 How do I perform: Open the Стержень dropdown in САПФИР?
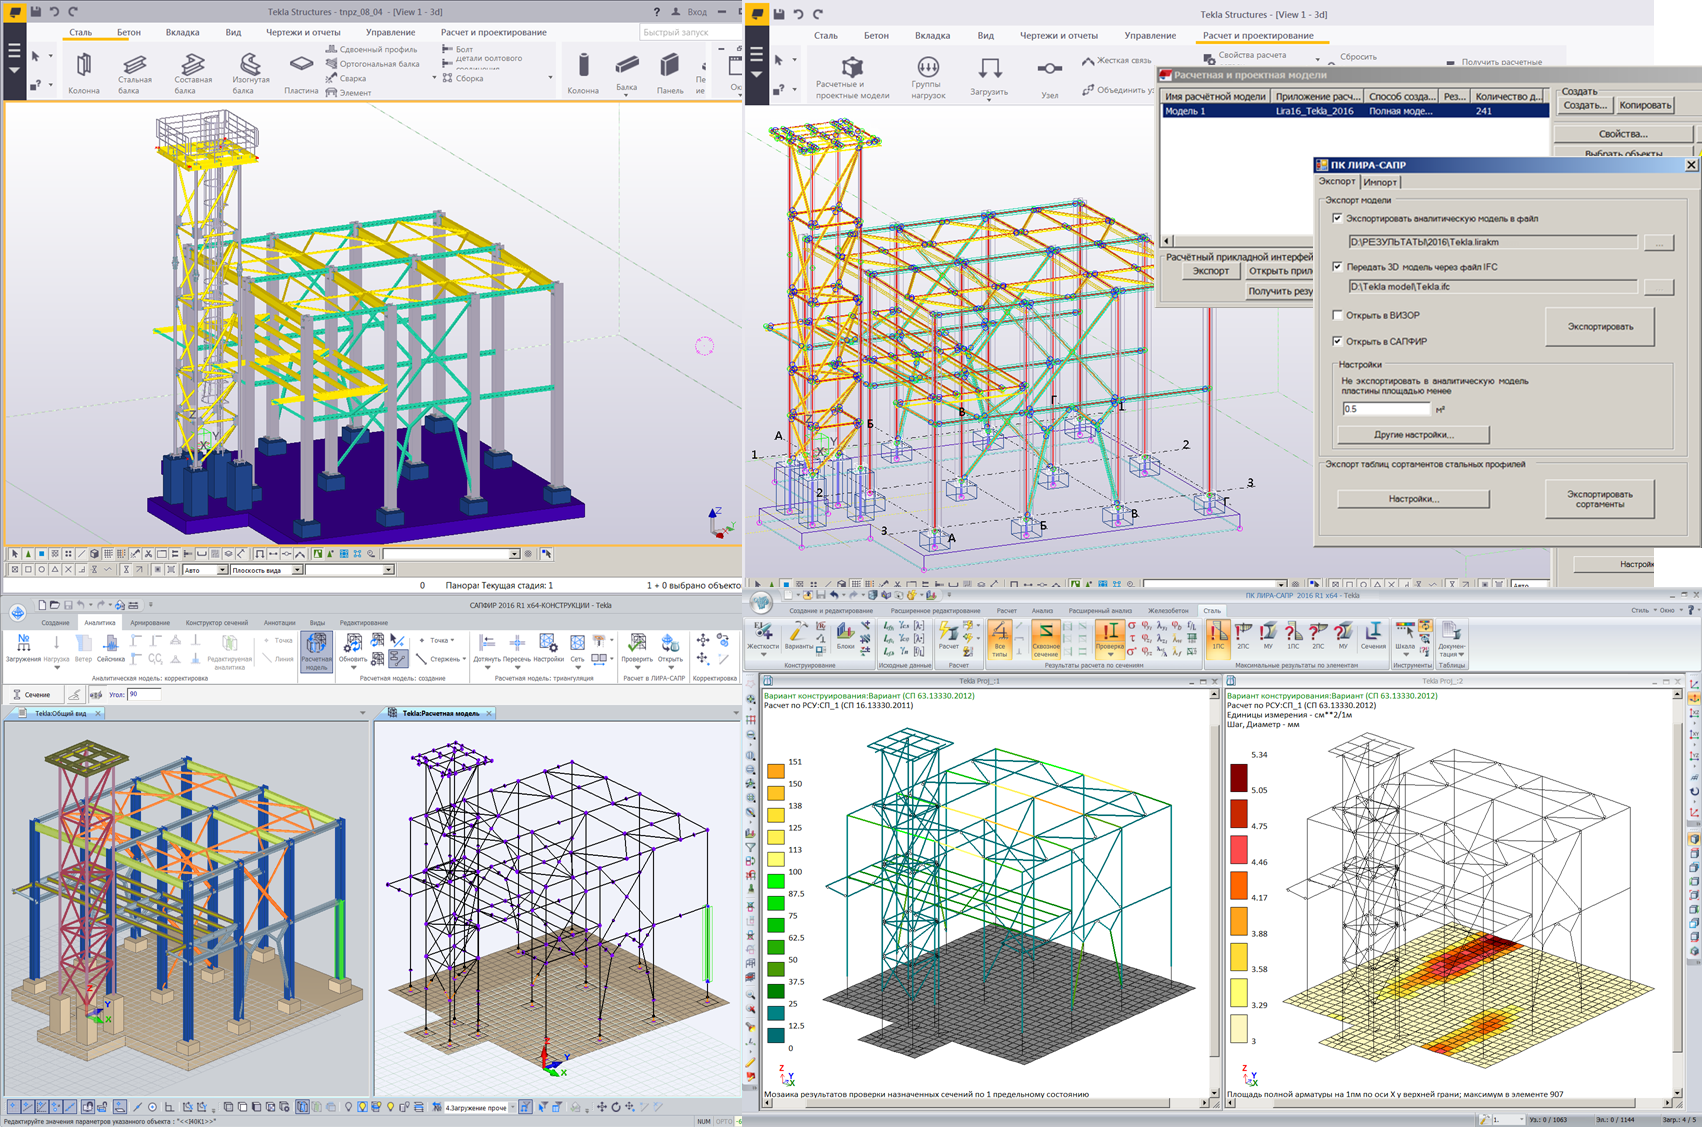click(466, 659)
